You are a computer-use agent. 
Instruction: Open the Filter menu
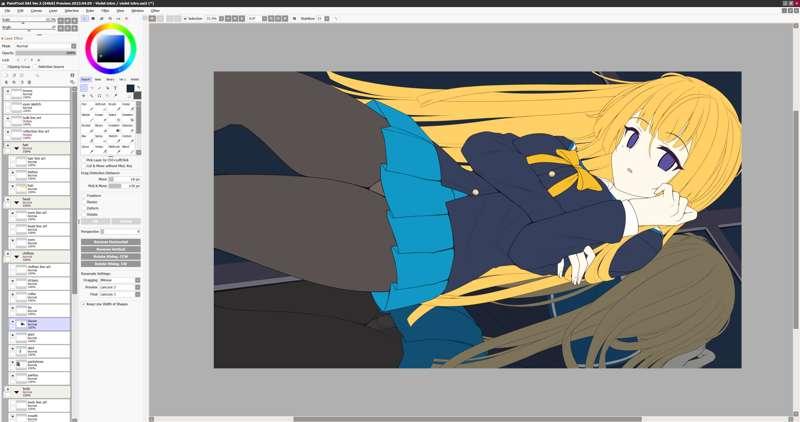105,10
